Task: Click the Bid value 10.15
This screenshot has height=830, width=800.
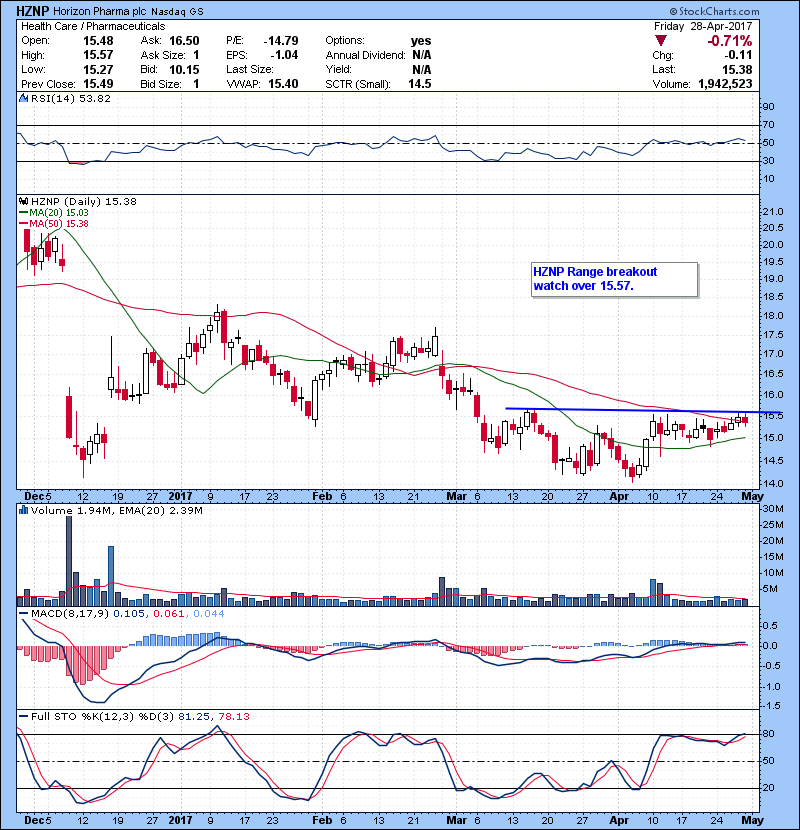Action: pyautogui.click(x=184, y=69)
